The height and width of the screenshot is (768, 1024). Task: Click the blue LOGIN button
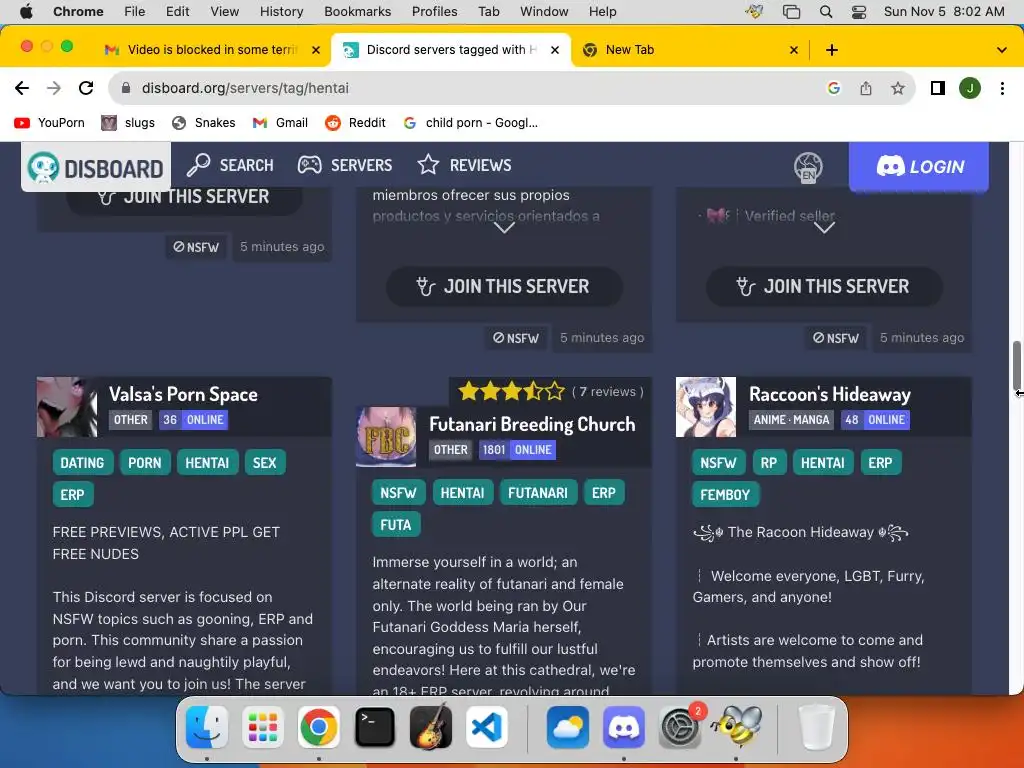(918, 167)
